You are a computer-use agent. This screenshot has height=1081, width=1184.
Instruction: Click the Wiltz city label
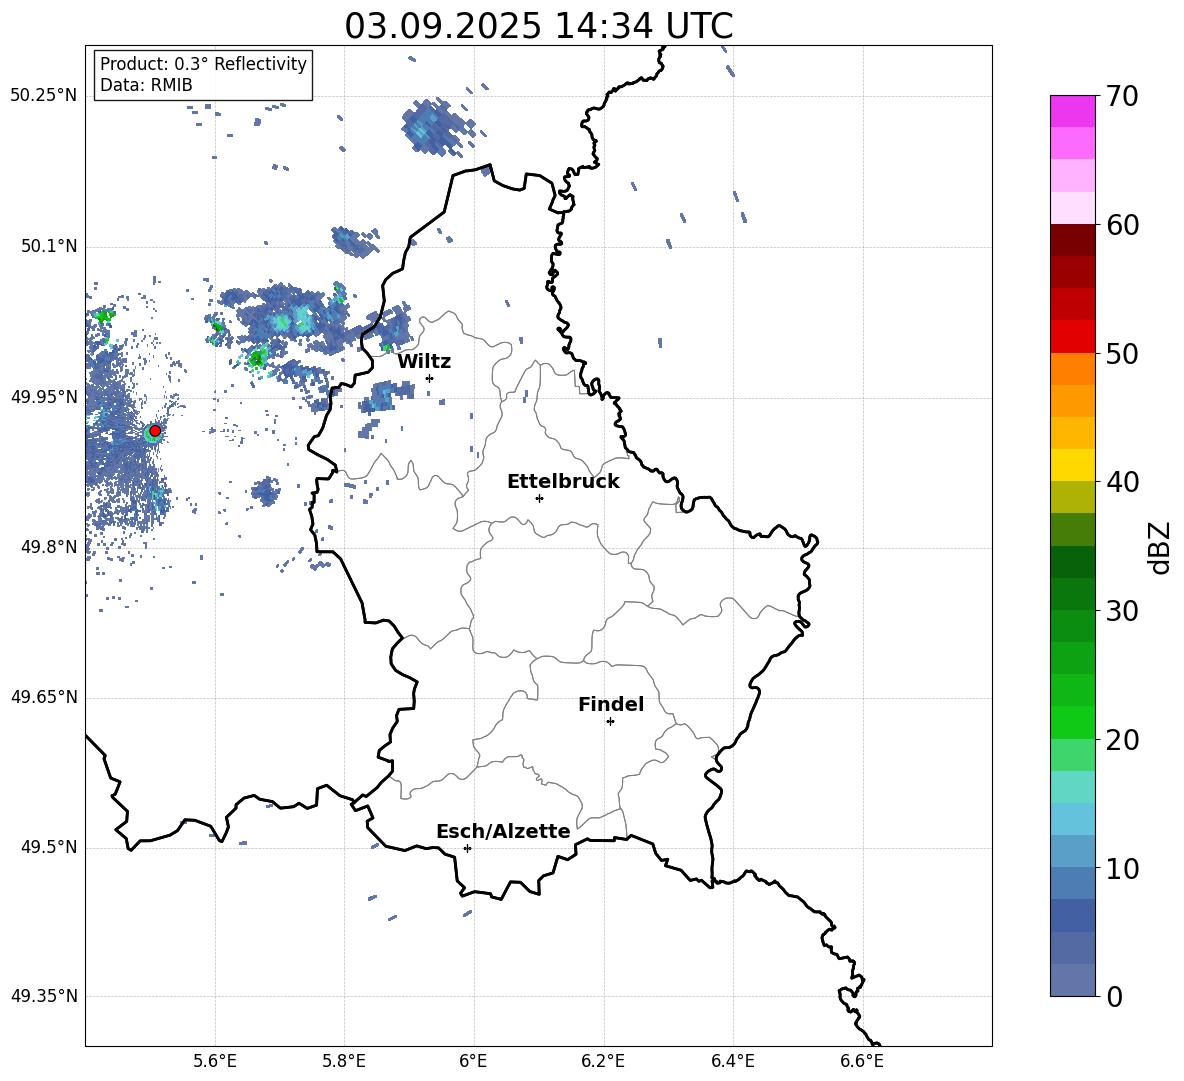[x=424, y=362]
